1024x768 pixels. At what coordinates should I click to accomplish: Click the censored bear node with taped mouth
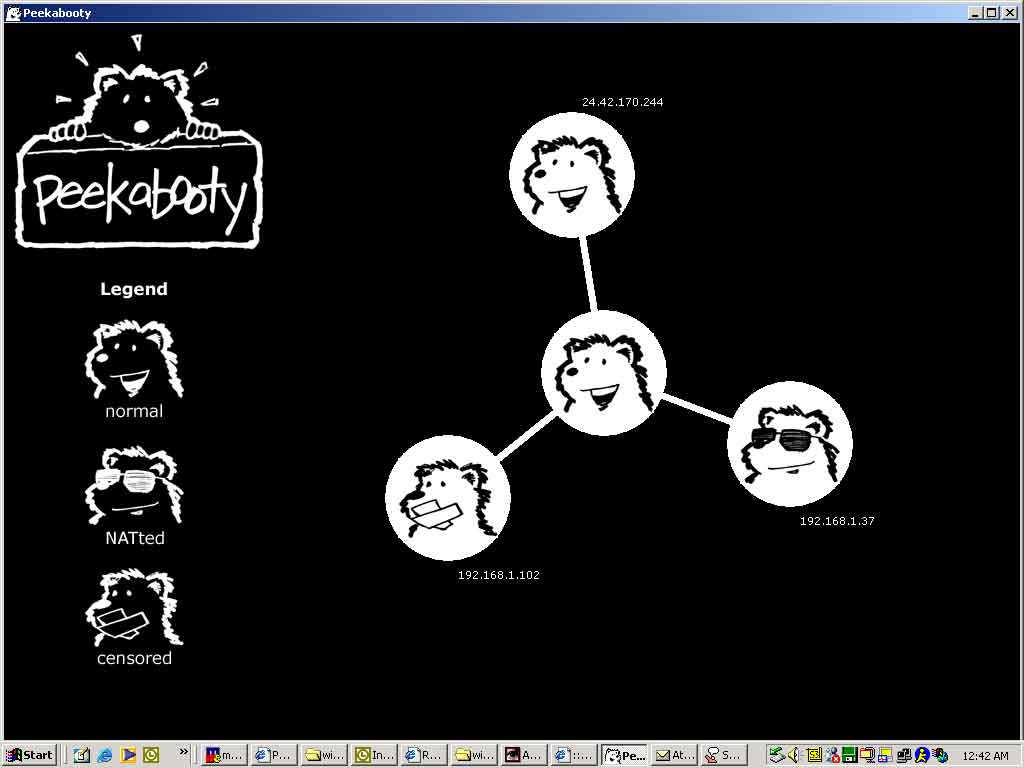click(448, 498)
